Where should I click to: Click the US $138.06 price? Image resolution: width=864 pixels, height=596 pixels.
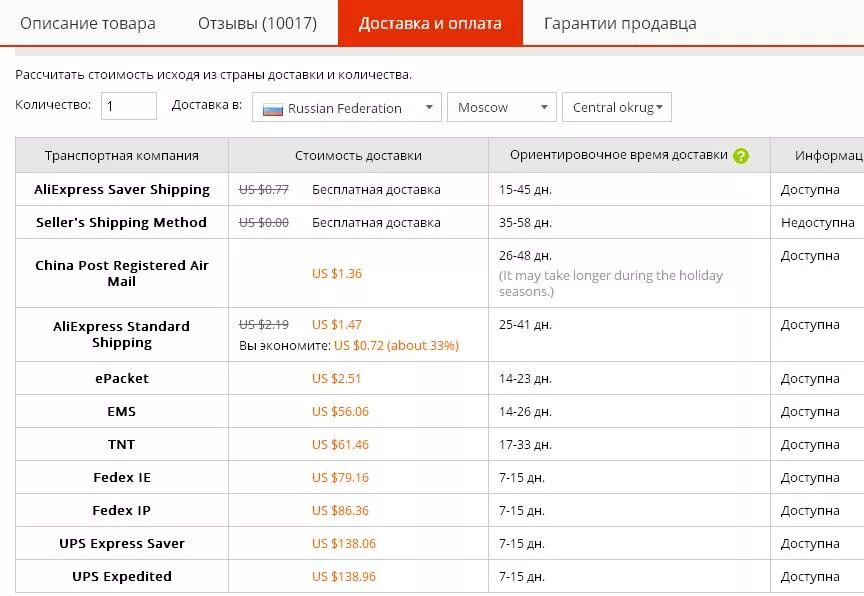point(344,544)
